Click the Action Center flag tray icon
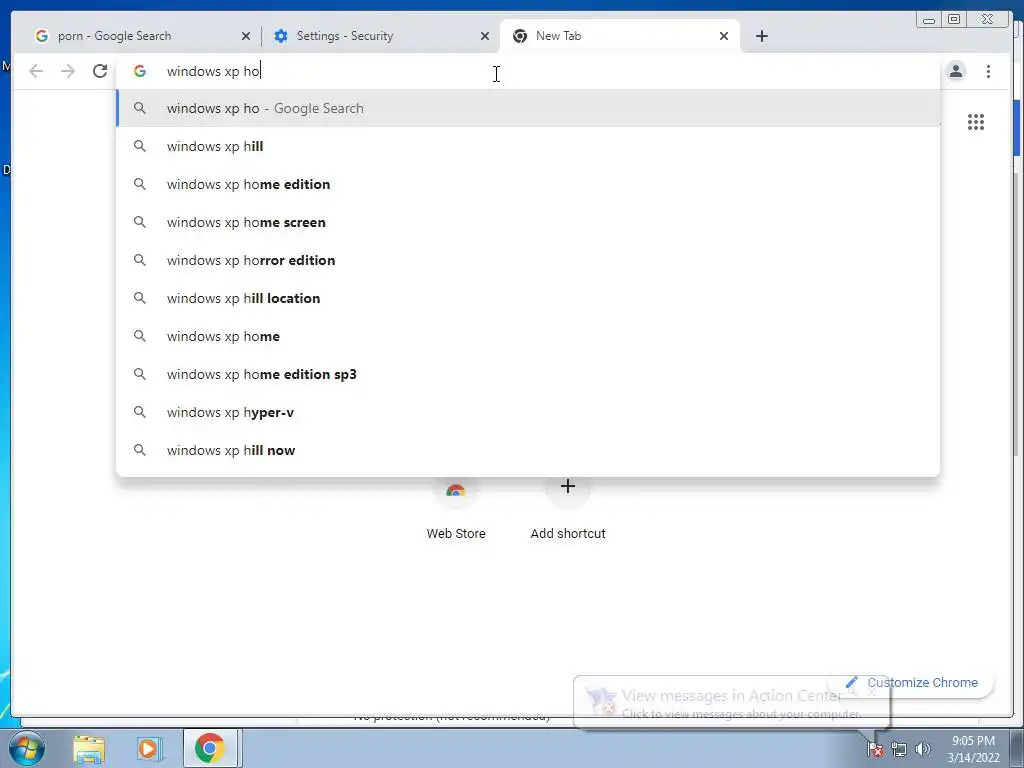1024x768 pixels. [x=875, y=749]
